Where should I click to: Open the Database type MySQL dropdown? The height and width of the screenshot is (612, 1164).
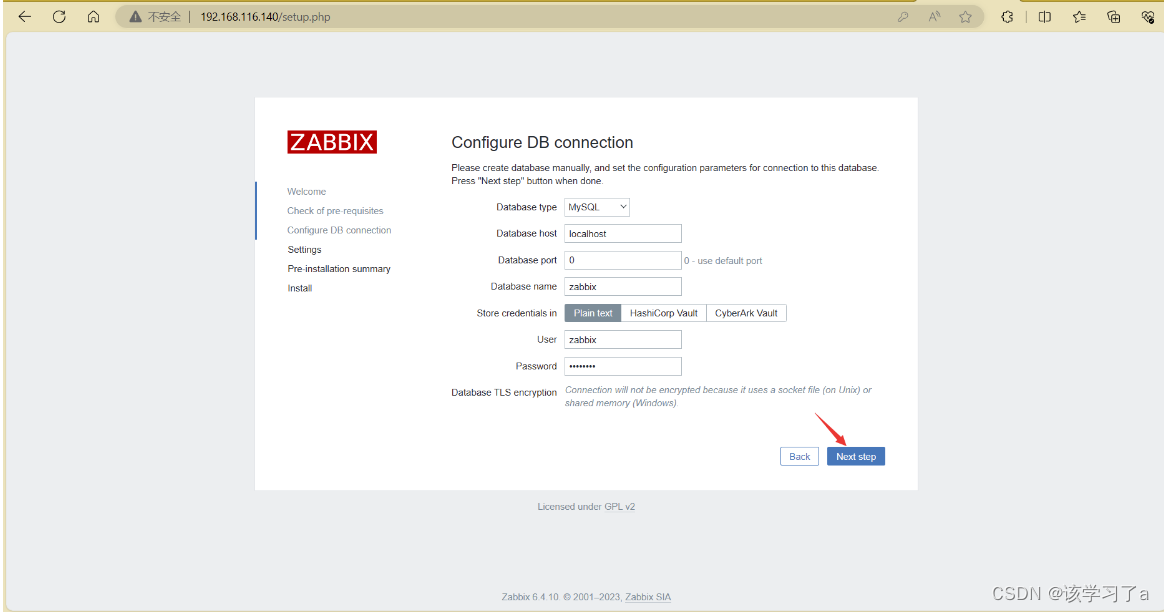click(597, 207)
